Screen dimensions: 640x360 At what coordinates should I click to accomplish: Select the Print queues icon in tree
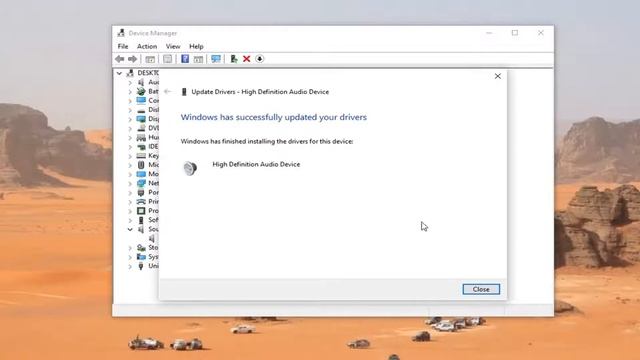pos(141,202)
